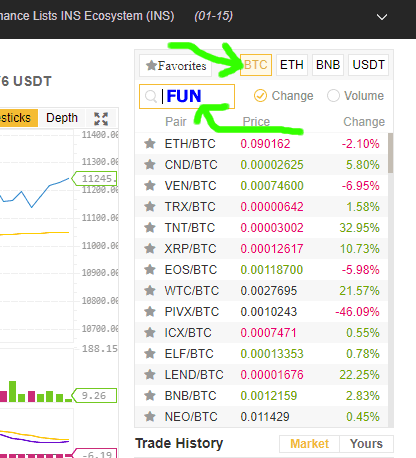Select the WTC/BTC pair name
Image resolution: width=416 pixels, height=458 pixels.
(x=192, y=291)
